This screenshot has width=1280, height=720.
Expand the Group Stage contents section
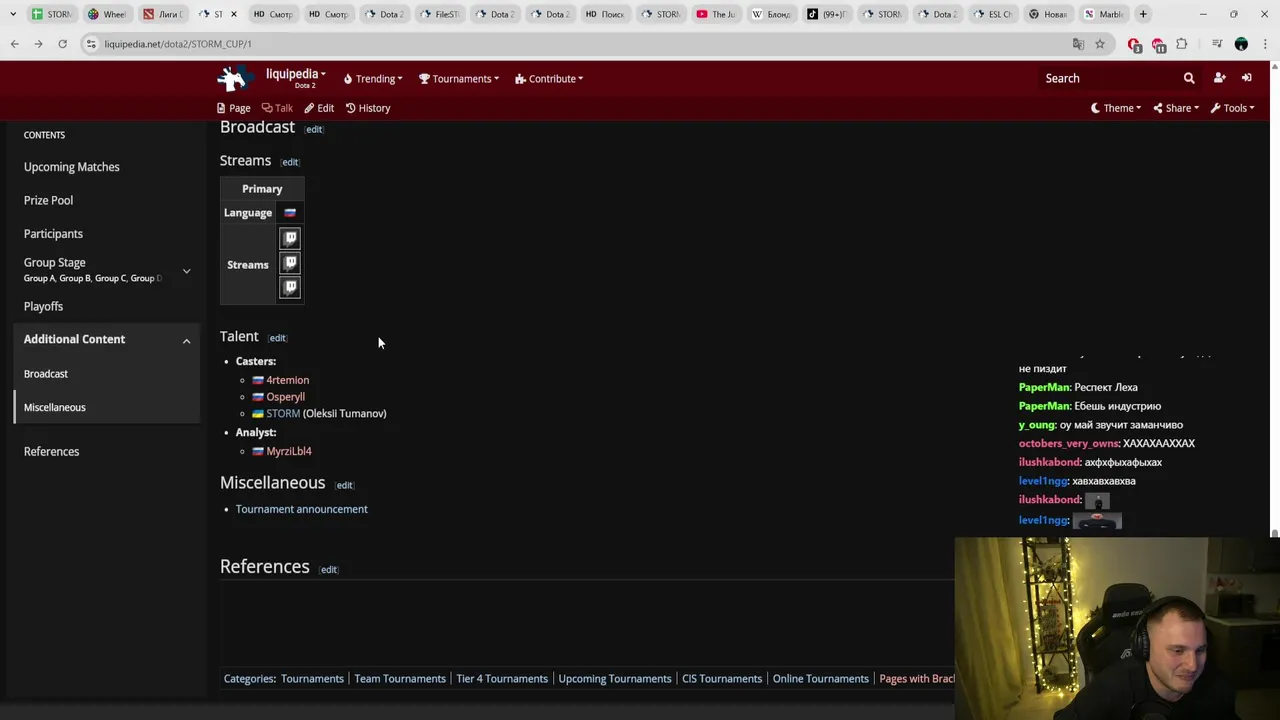coord(186,271)
